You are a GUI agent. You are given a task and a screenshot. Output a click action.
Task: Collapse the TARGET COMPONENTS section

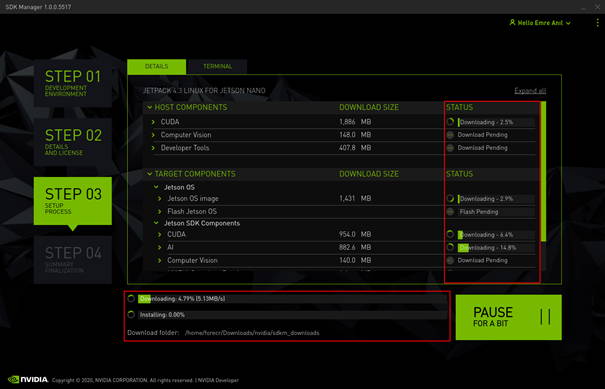(x=149, y=174)
